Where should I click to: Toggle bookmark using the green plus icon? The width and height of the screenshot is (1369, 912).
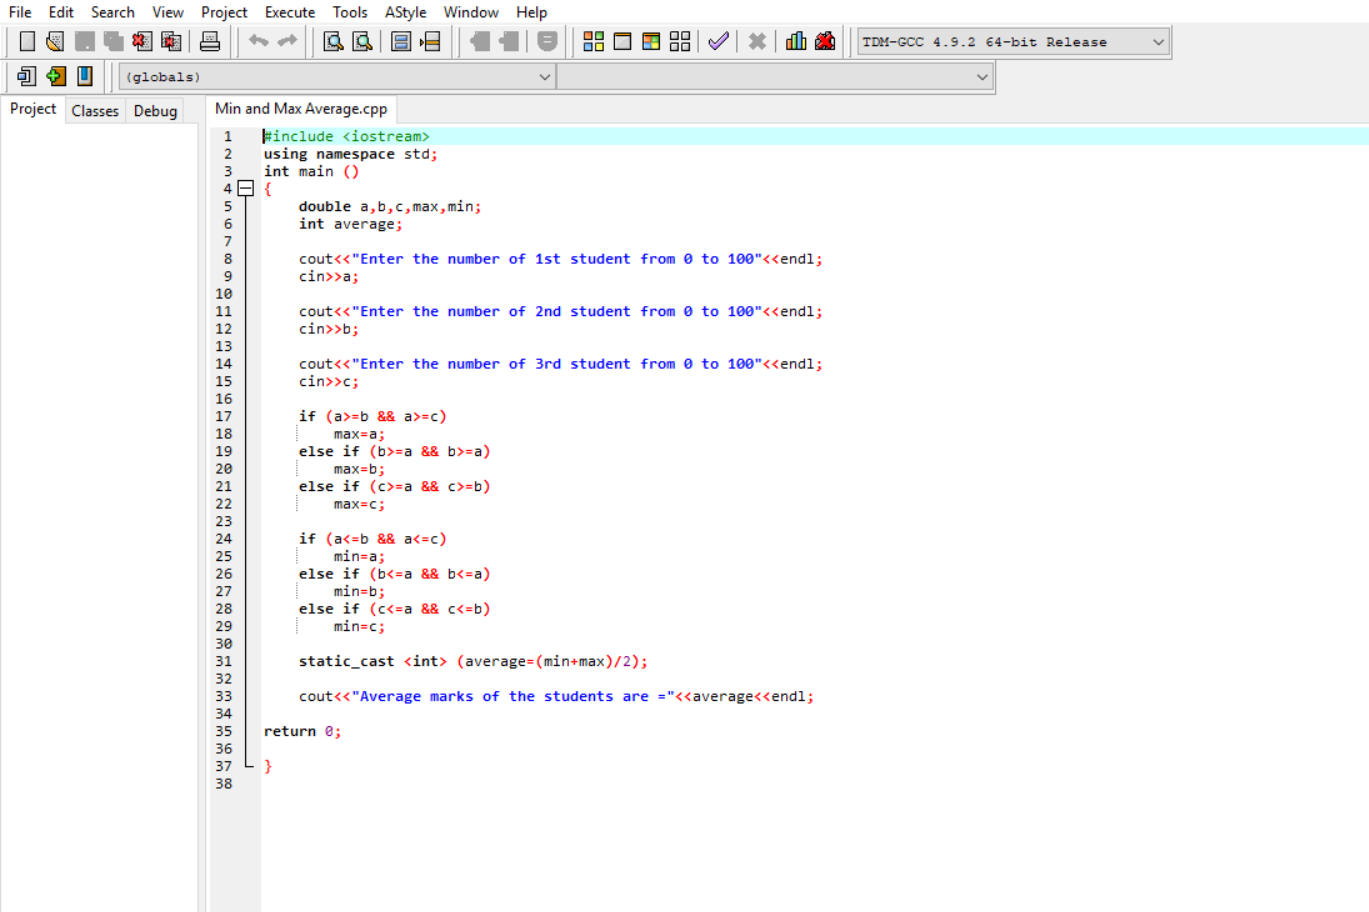[56, 76]
